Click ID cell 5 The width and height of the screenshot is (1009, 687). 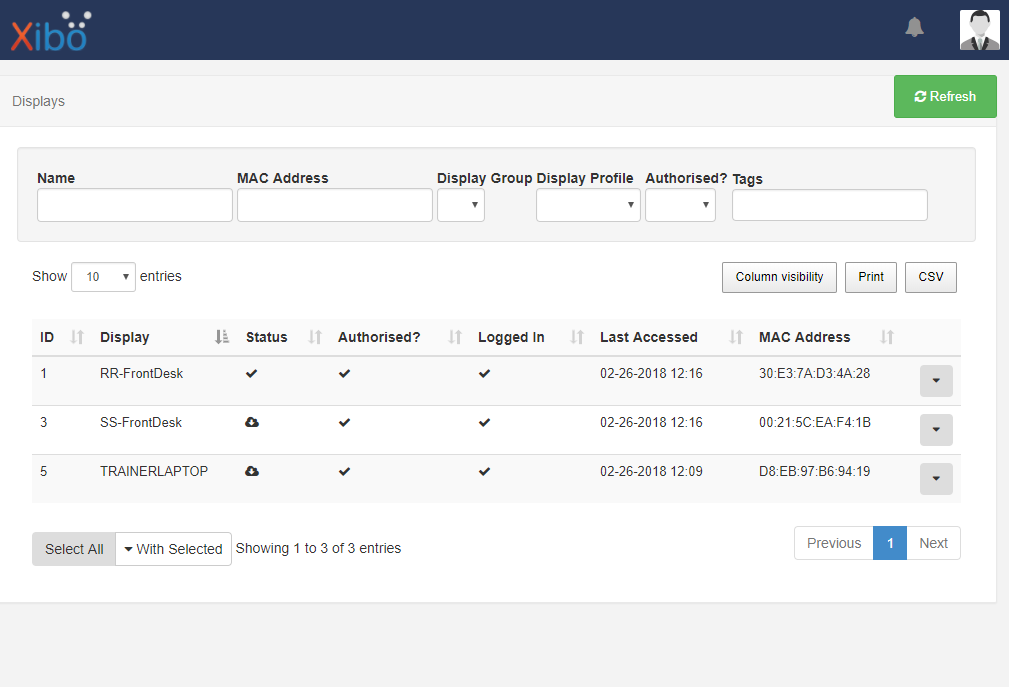coord(44,472)
